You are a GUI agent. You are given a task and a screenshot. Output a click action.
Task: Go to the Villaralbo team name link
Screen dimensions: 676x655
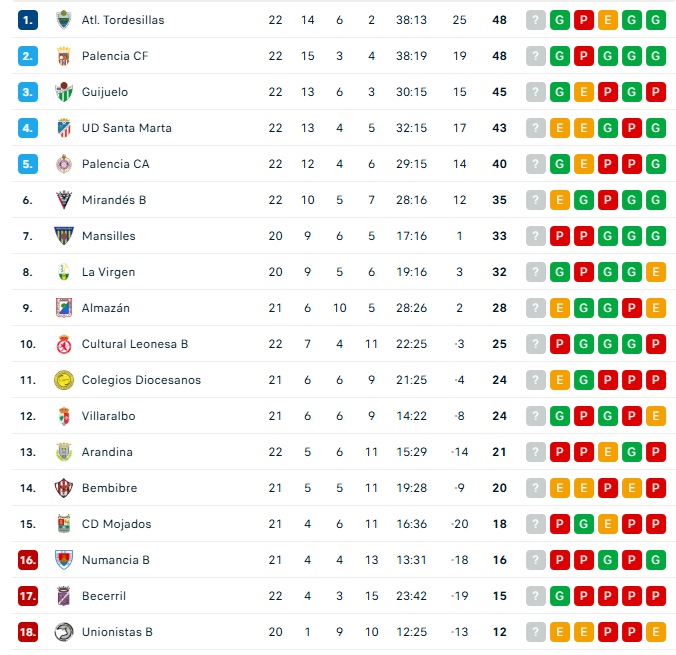pyautogui.click(x=108, y=416)
